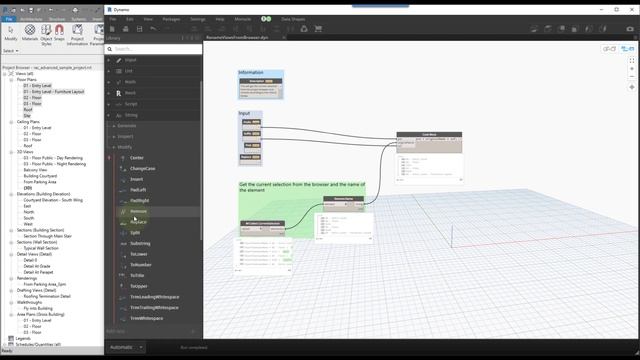Click Dynamo Undo toolbar icon
The image size is (640, 360).
click(x=153, y=29)
